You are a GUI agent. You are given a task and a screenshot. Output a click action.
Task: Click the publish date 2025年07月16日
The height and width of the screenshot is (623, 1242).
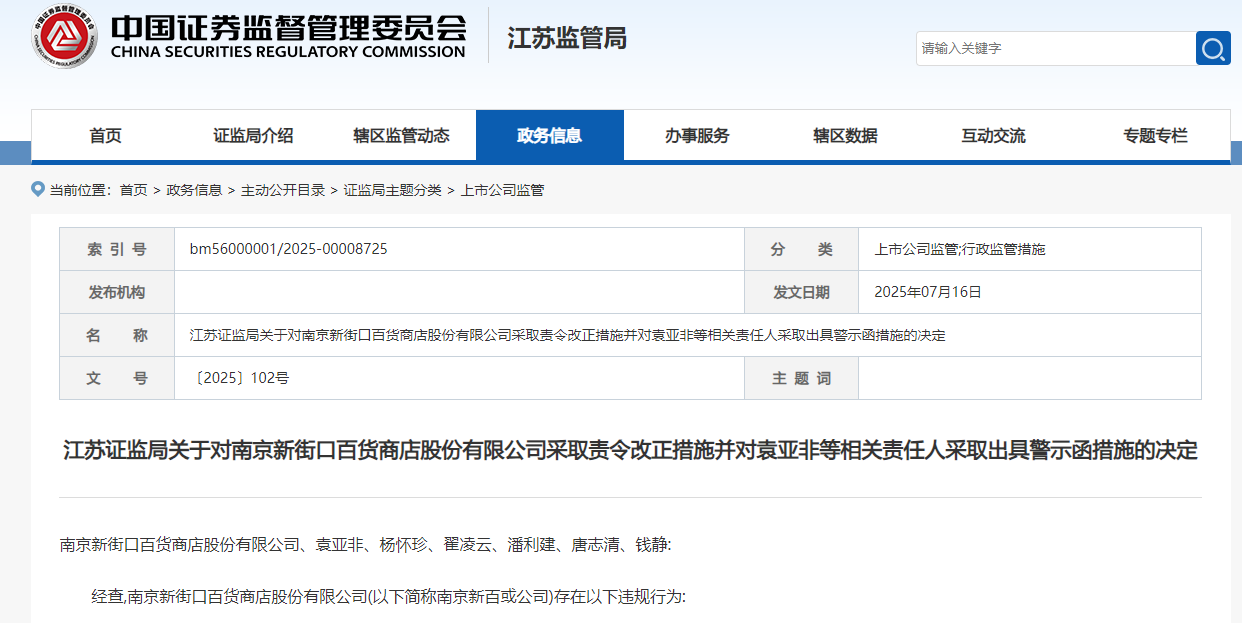point(928,292)
